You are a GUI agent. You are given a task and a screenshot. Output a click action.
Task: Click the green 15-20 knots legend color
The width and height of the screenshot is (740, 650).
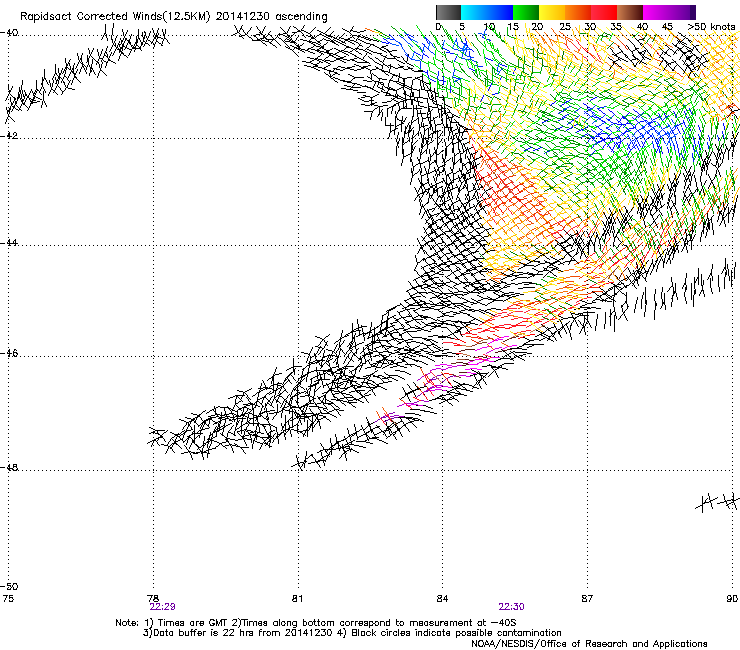(x=526, y=12)
